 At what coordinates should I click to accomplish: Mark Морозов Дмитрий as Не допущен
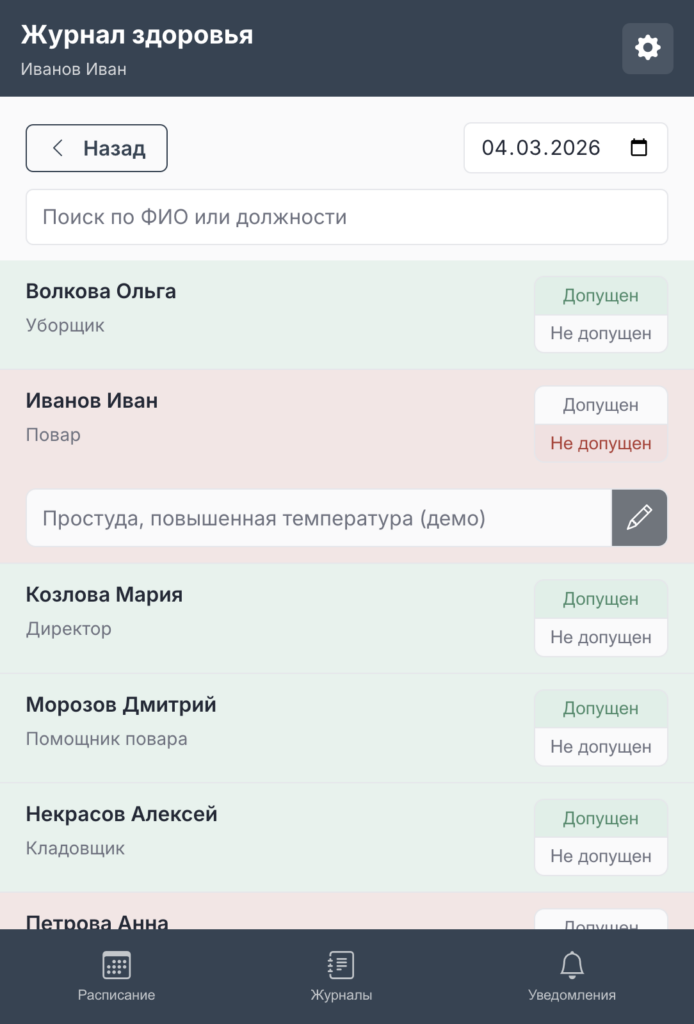601,747
